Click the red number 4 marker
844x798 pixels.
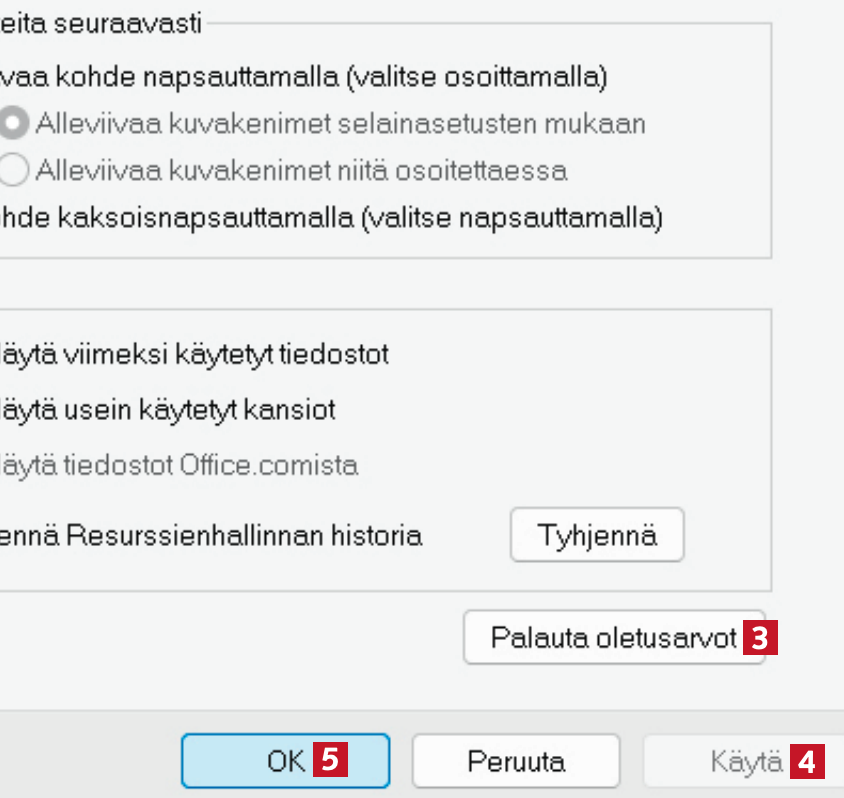point(806,762)
